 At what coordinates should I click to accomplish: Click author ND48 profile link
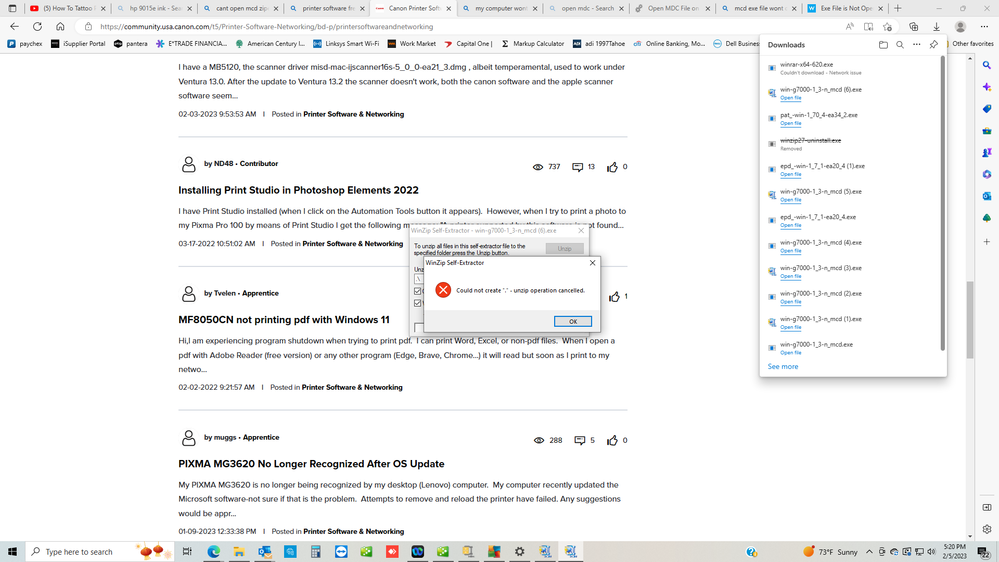pyautogui.click(x=224, y=164)
